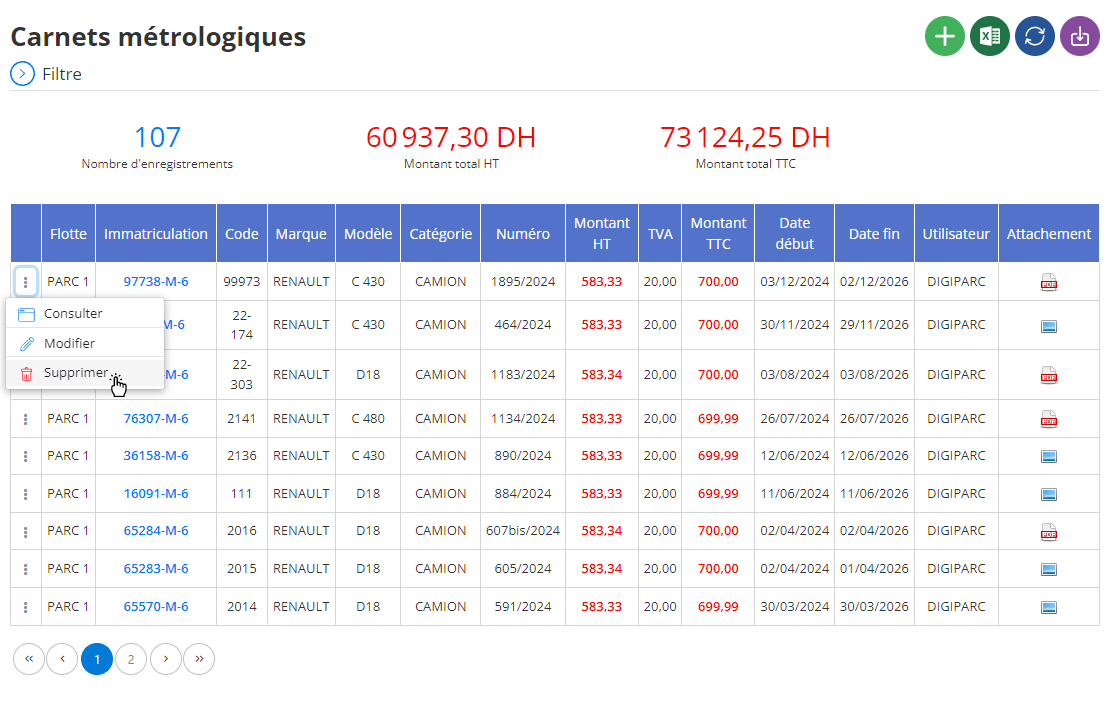
Task: Open PDF attachment for record 1134/2024
Action: pos(1048,419)
